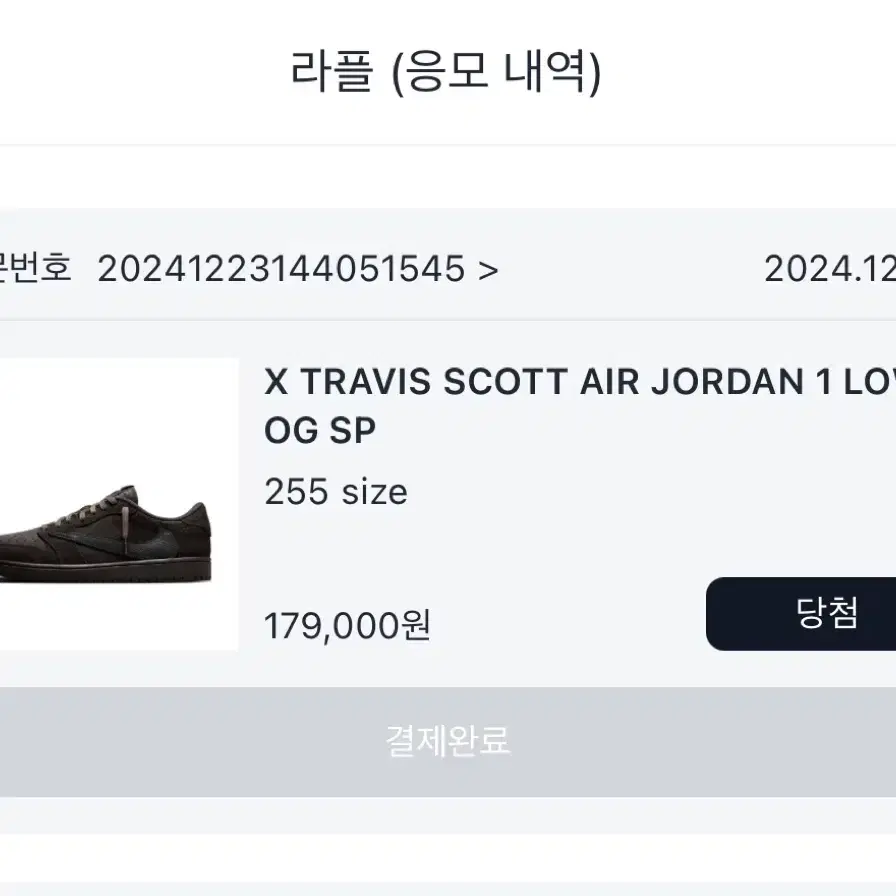The width and height of the screenshot is (896, 896).
Task: Click the 255 size text
Action: pyautogui.click(x=336, y=491)
